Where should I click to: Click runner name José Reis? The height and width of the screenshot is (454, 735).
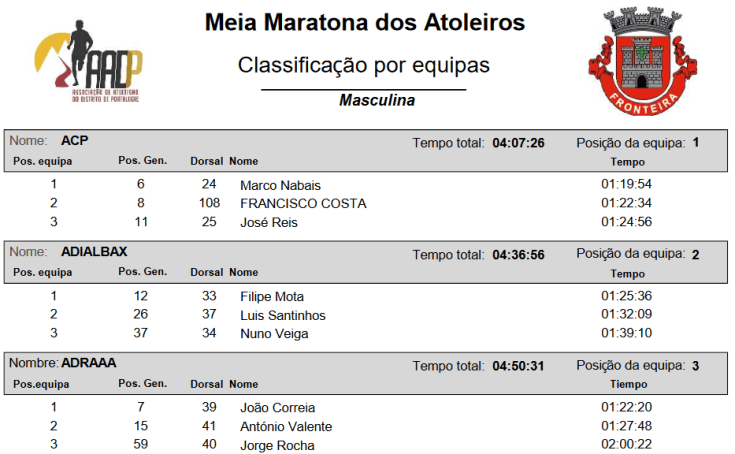point(269,222)
